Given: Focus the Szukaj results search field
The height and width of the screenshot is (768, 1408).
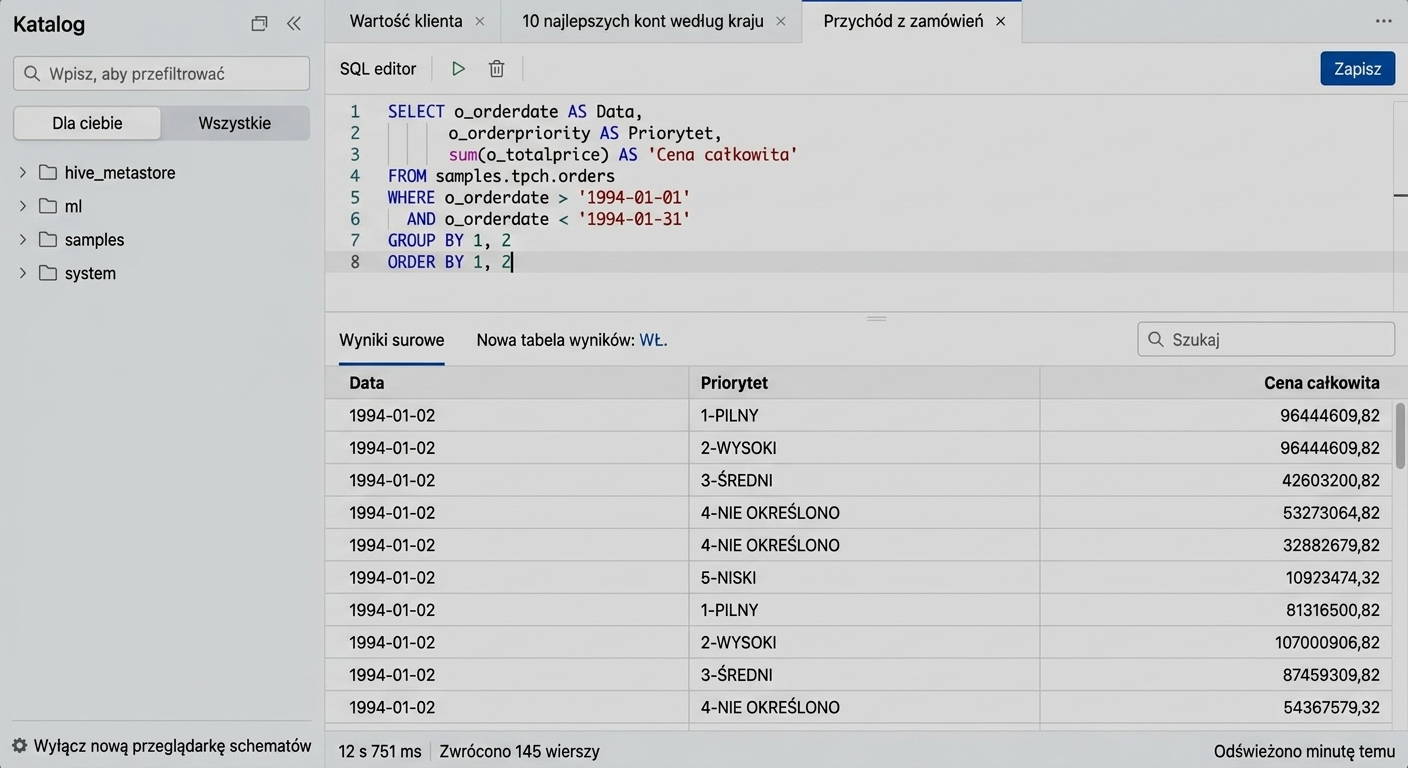Looking at the screenshot, I should click(x=1266, y=339).
